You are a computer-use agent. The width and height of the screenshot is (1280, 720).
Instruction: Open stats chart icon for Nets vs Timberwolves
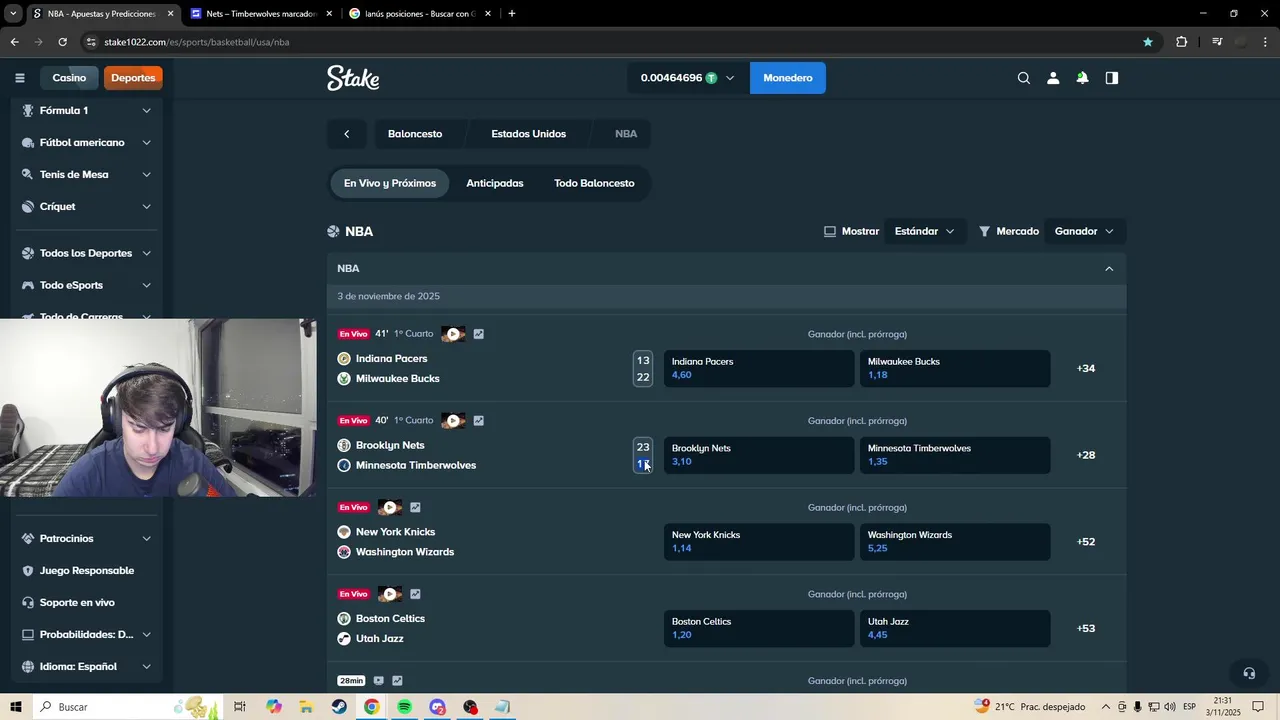click(x=479, y=421)
